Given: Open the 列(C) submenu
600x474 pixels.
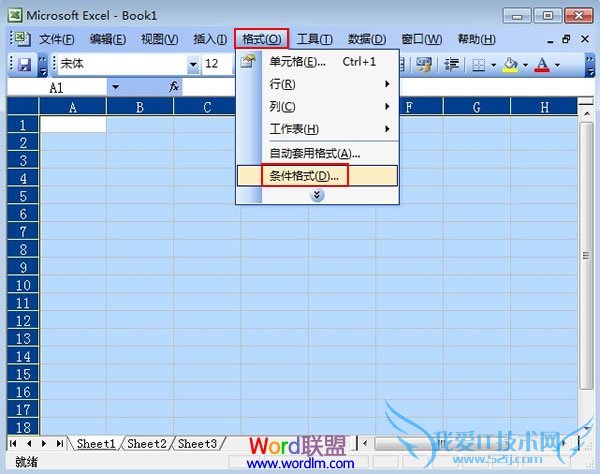Looking at the screenshot, I should 318,106.
